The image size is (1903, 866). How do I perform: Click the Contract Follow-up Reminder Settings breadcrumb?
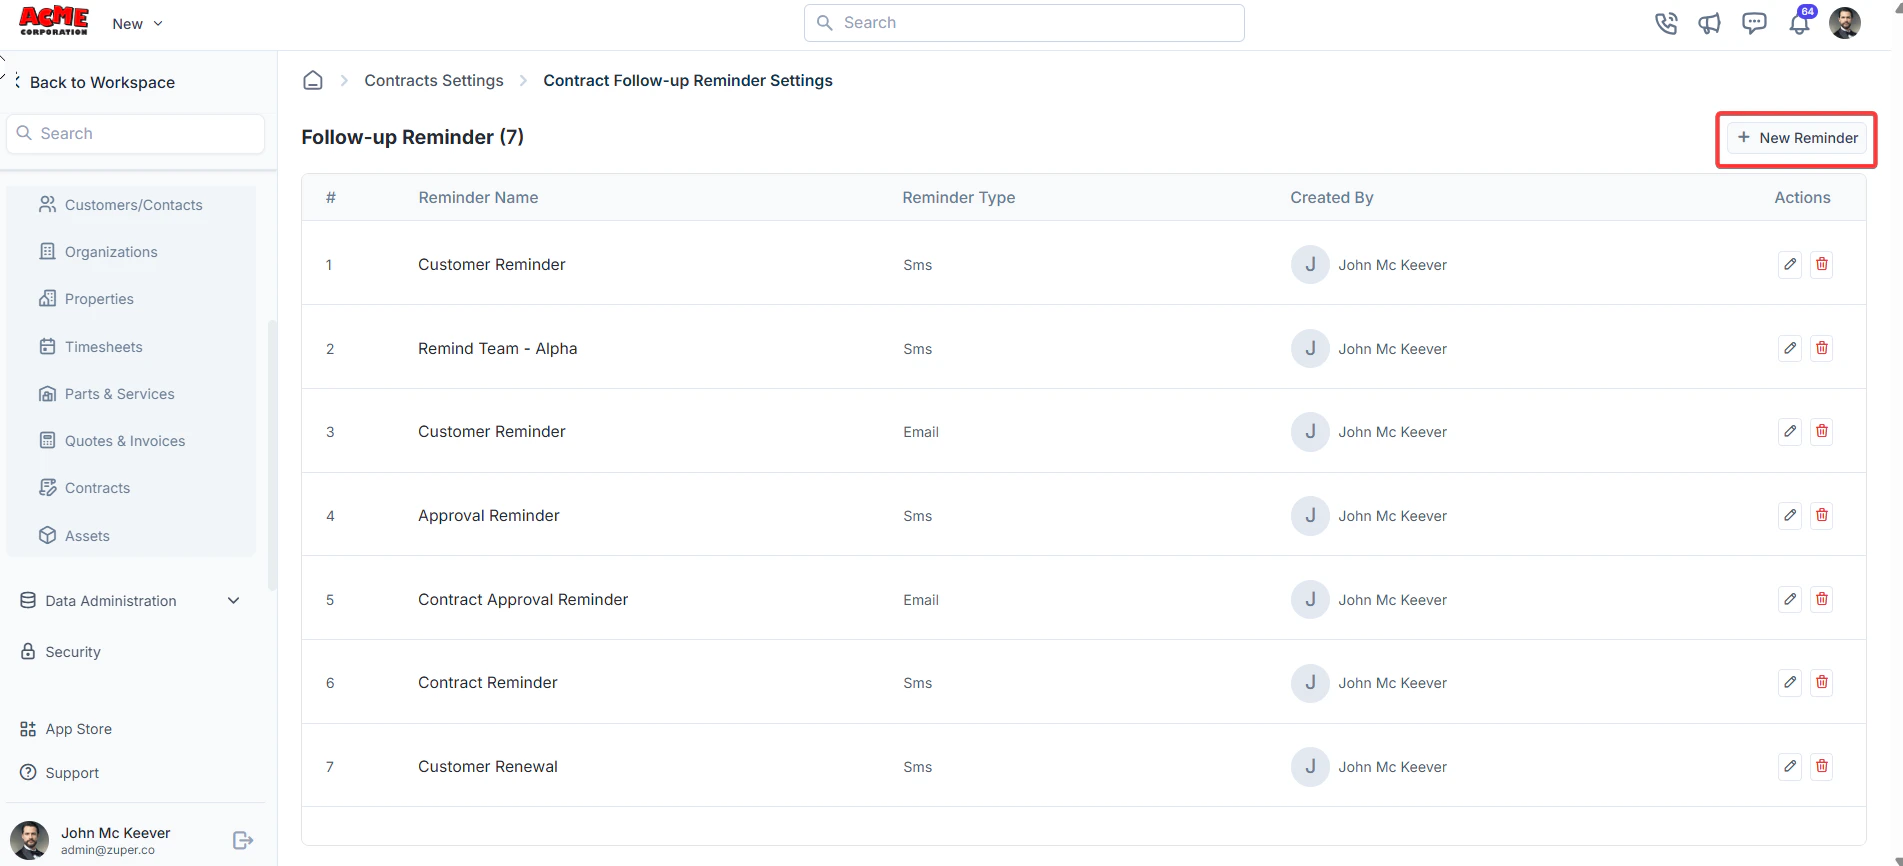click(688, 80)
